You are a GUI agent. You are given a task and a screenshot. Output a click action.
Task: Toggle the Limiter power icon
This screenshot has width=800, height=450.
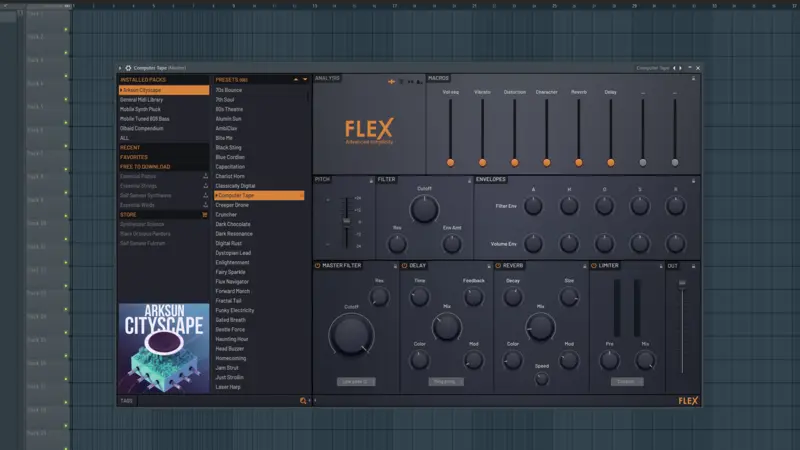(593, 266)
